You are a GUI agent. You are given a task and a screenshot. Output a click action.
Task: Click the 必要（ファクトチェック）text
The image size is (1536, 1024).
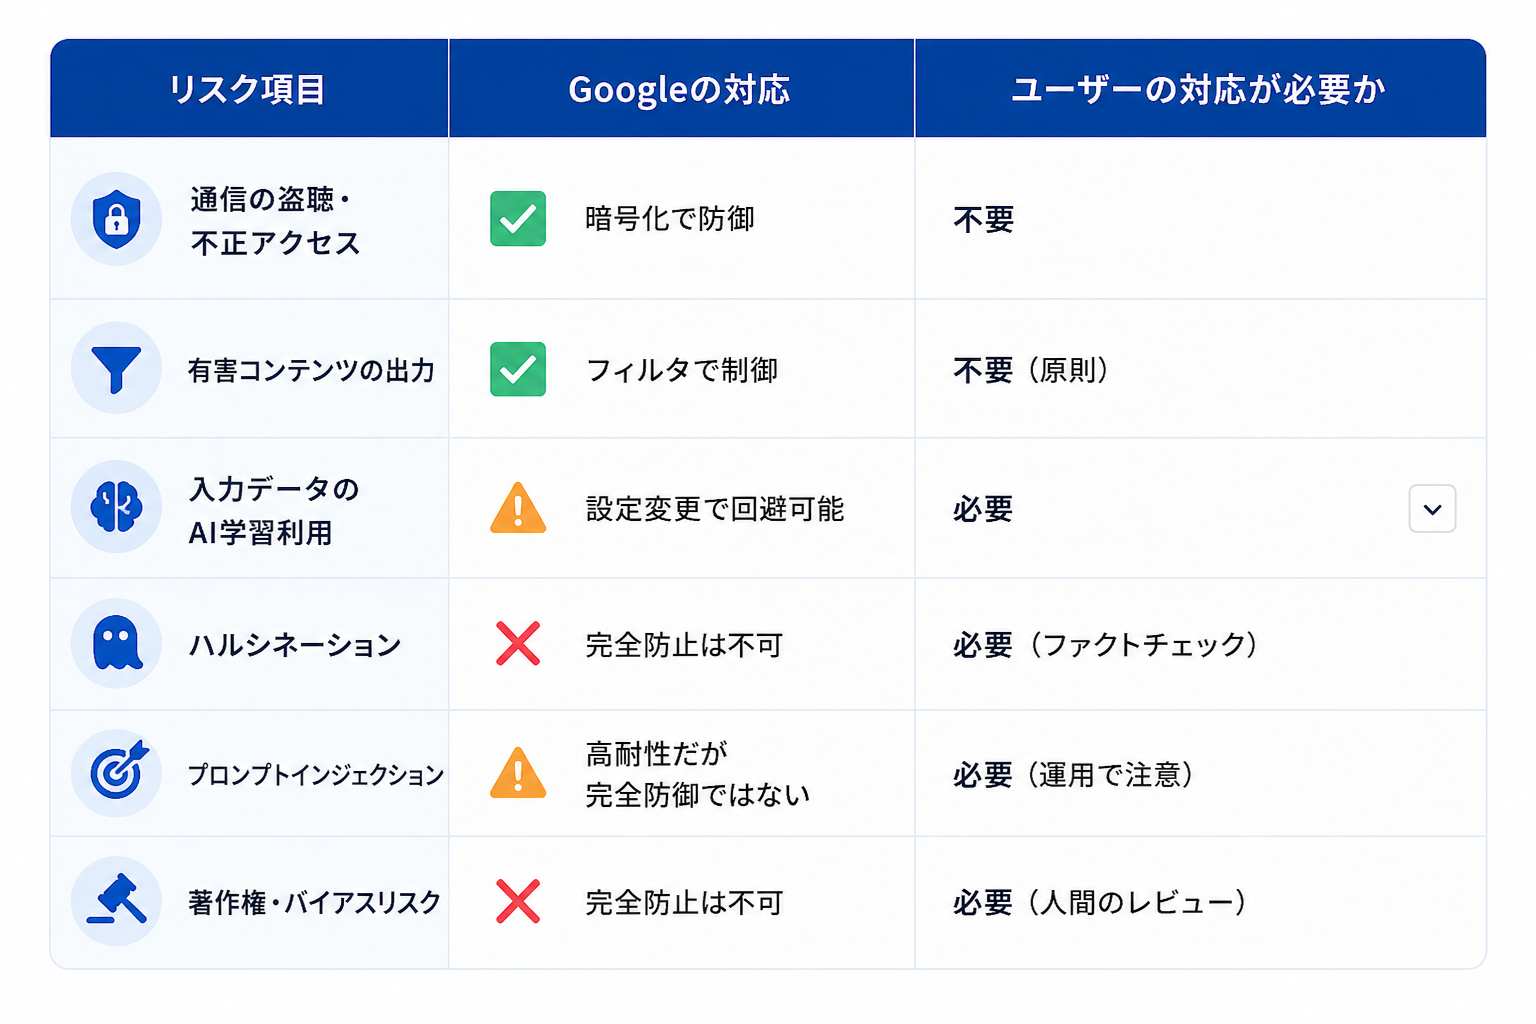pyautogui.click(x=1106, y=644)
